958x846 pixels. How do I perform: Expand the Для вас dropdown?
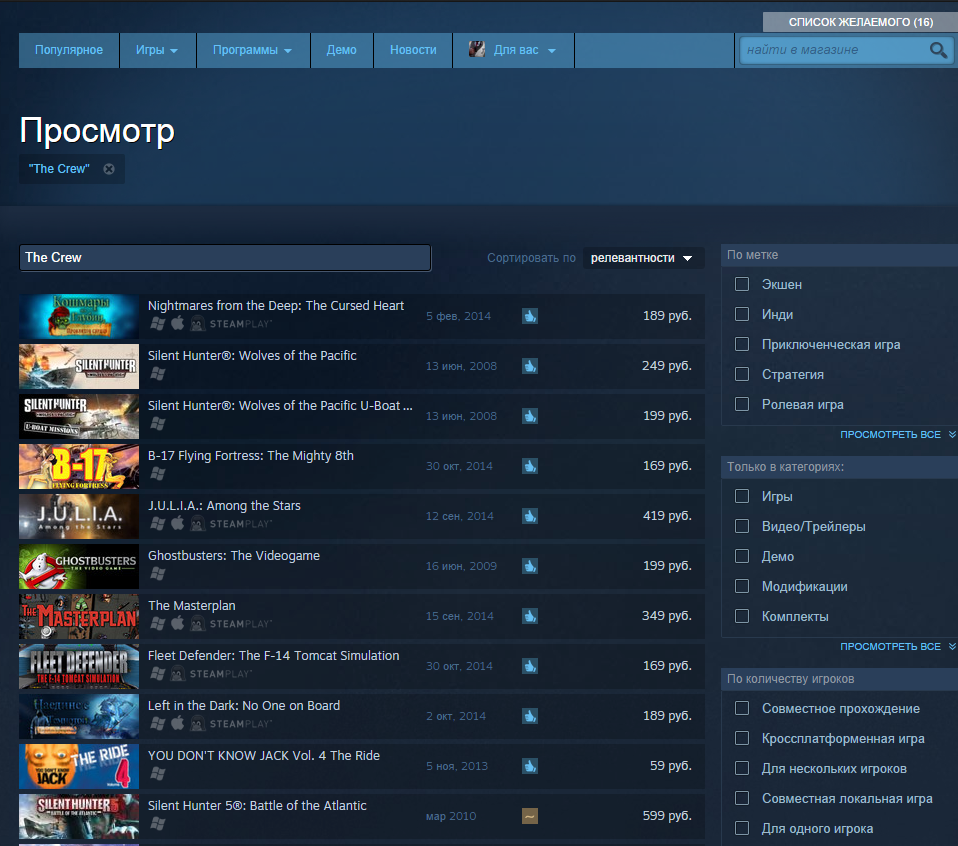click(x=513, y=50)
